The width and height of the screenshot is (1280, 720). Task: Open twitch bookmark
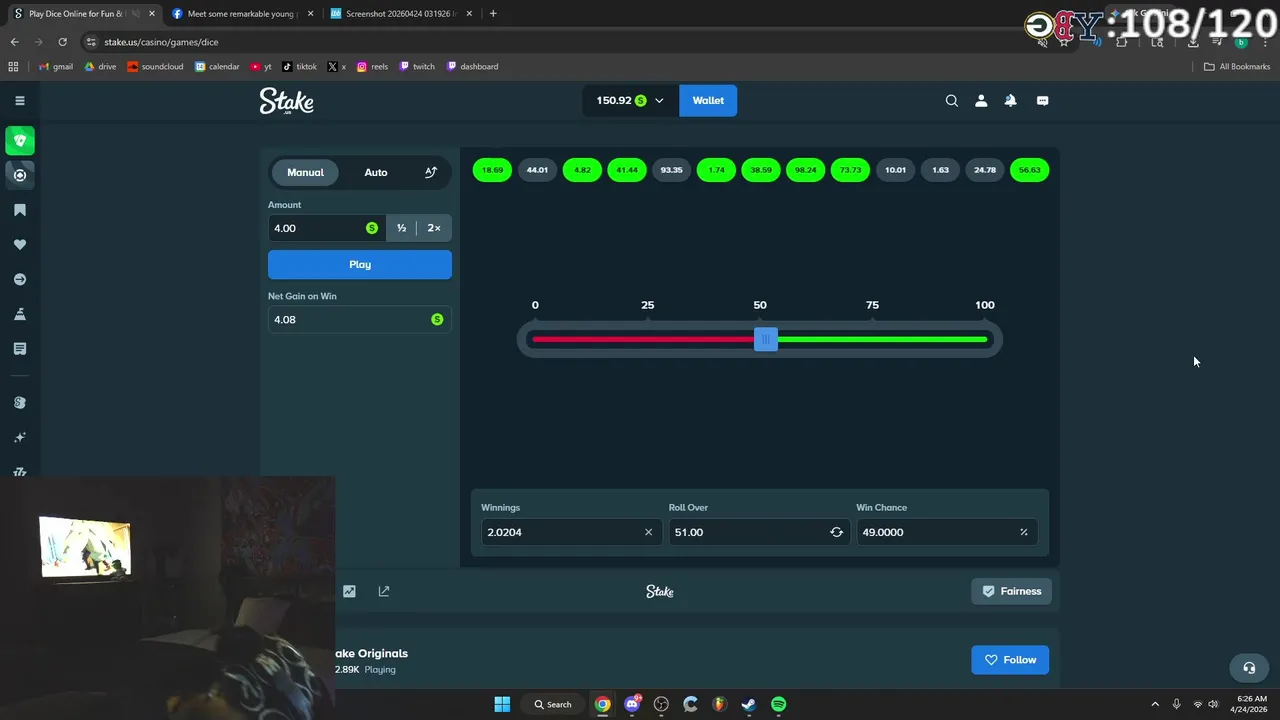click(x=418, y=66)
